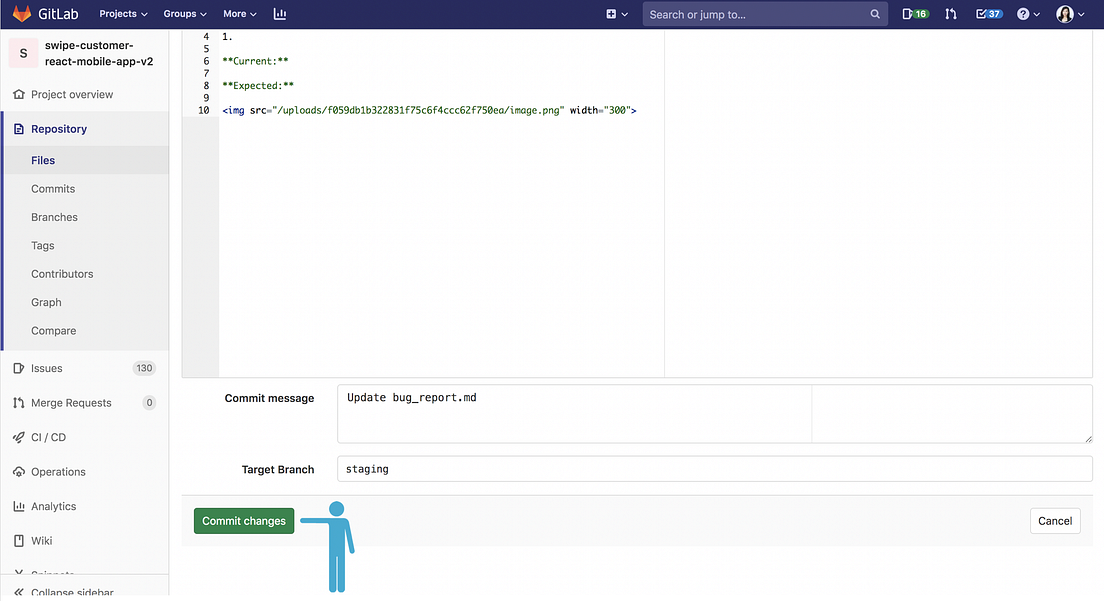
Task: Click the Repository document icon
Action: 18,129
